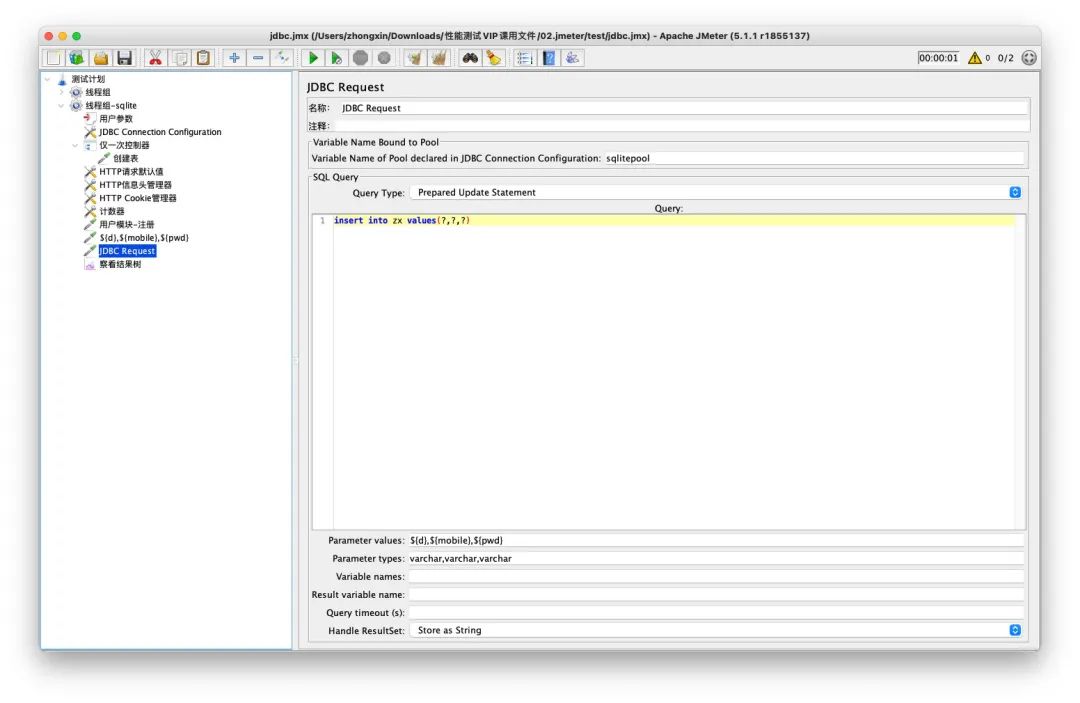
Task: Click Start no pauses icon
Action: [x=337, y=59]
